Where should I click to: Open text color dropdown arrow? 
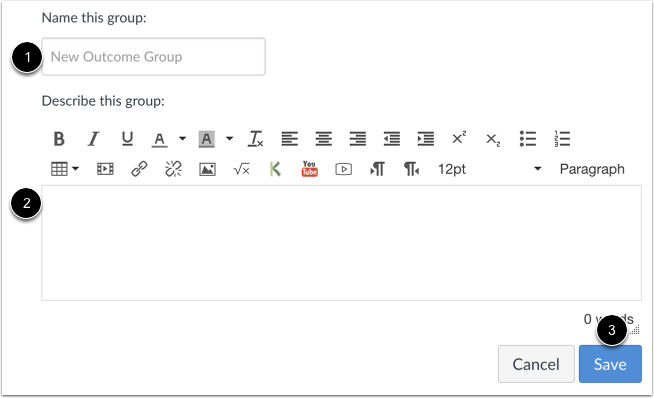point(182,138)
